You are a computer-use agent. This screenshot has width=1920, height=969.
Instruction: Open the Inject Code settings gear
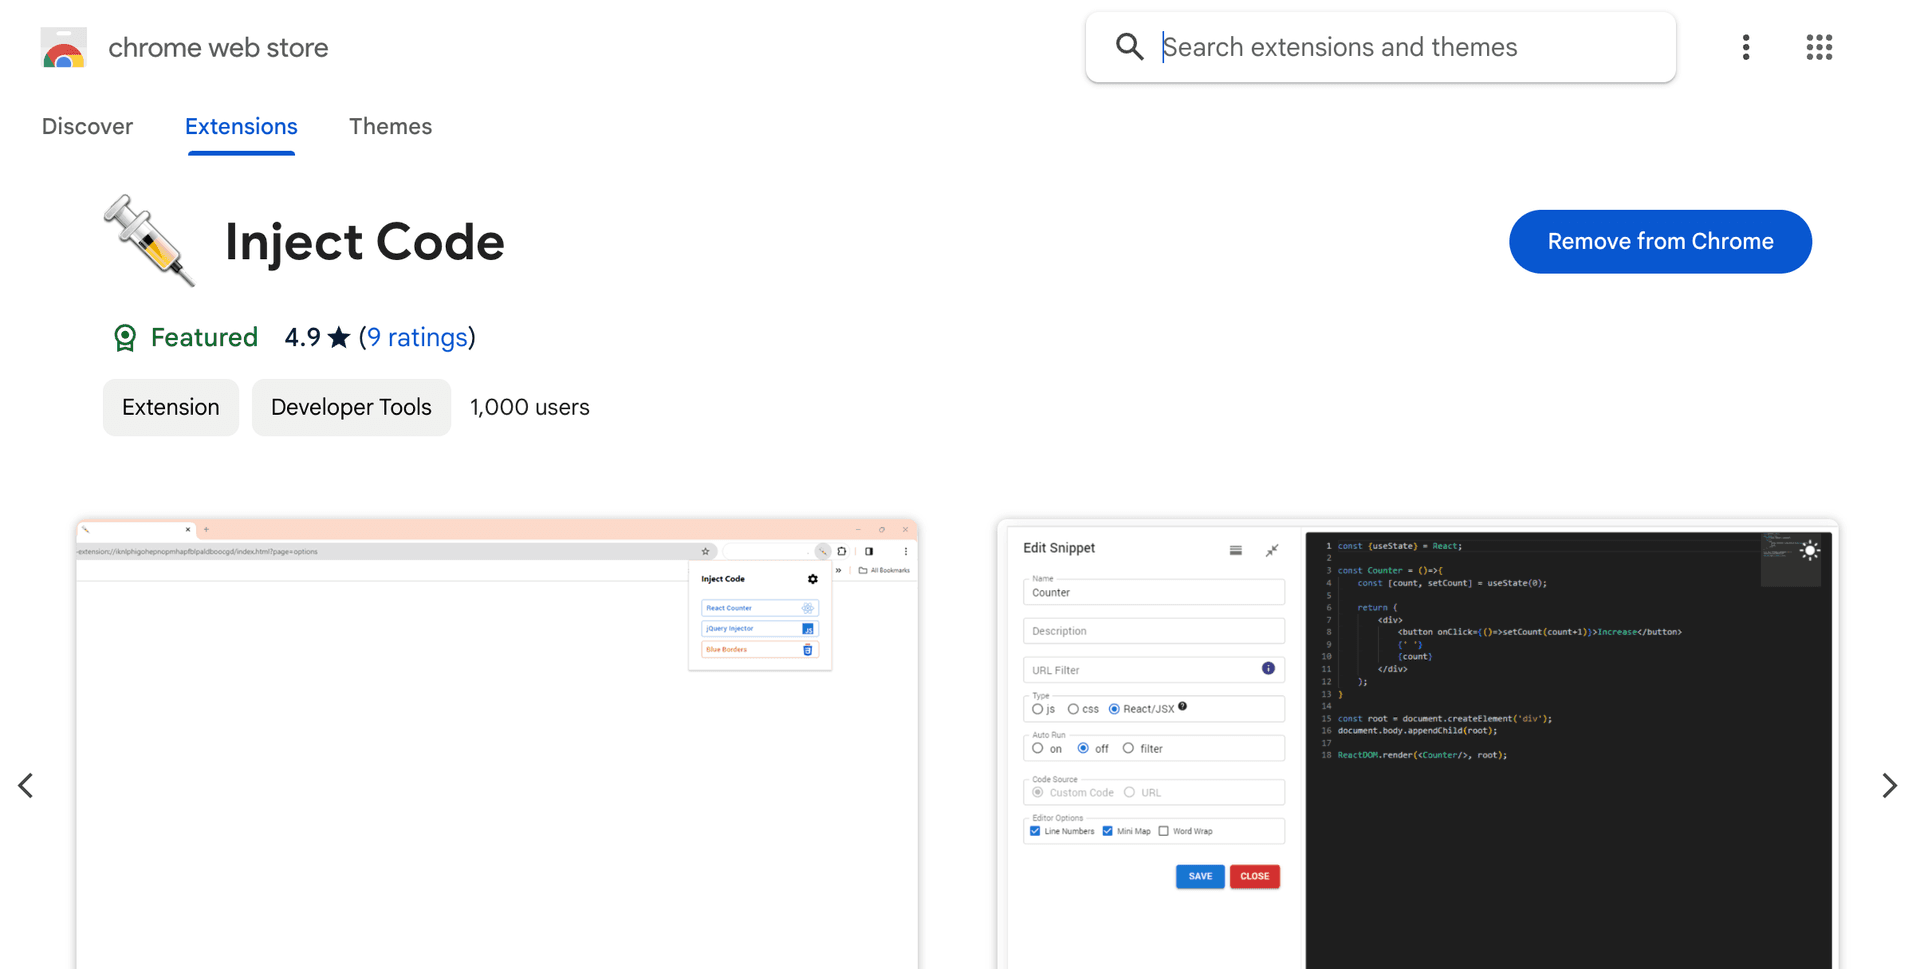(812, 579)
